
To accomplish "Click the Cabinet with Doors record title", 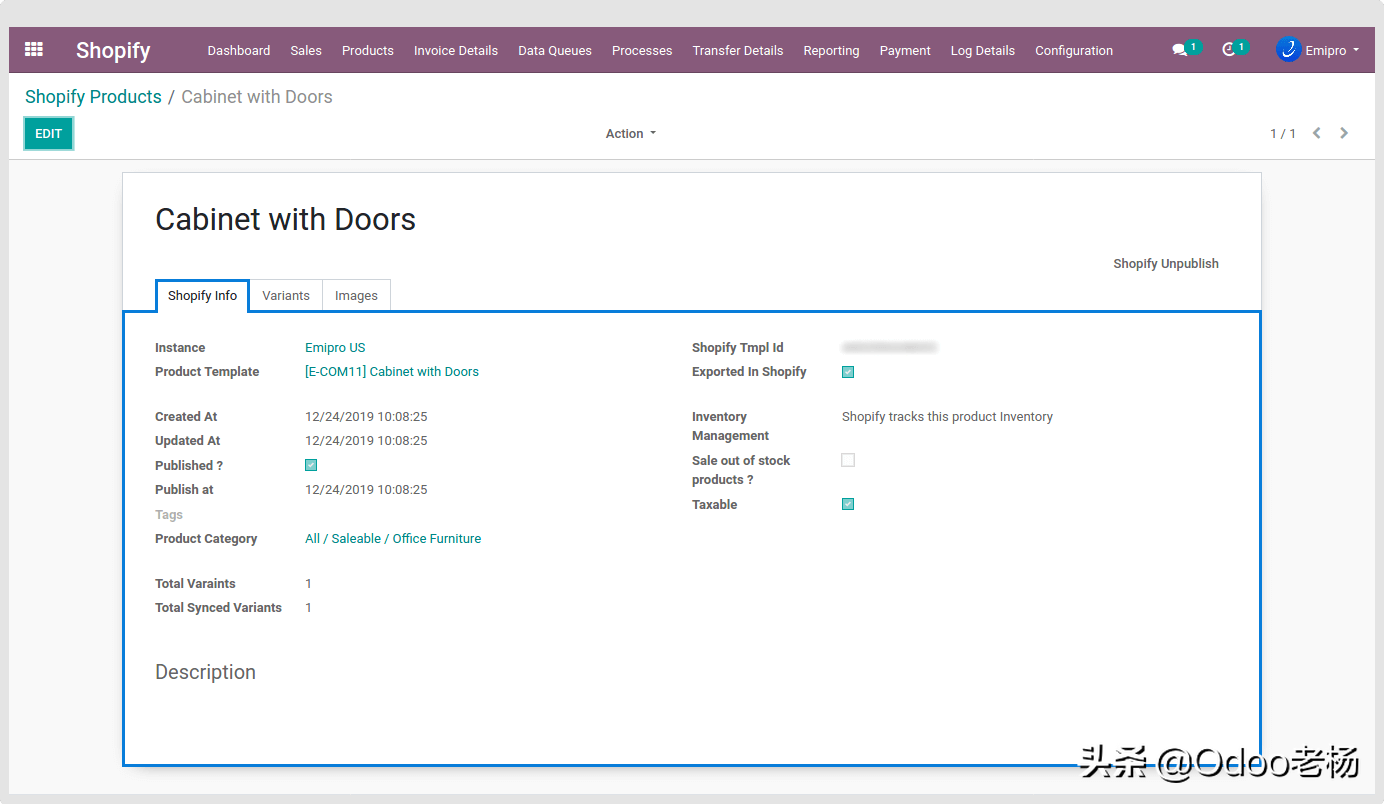I will tap(285, 220).
